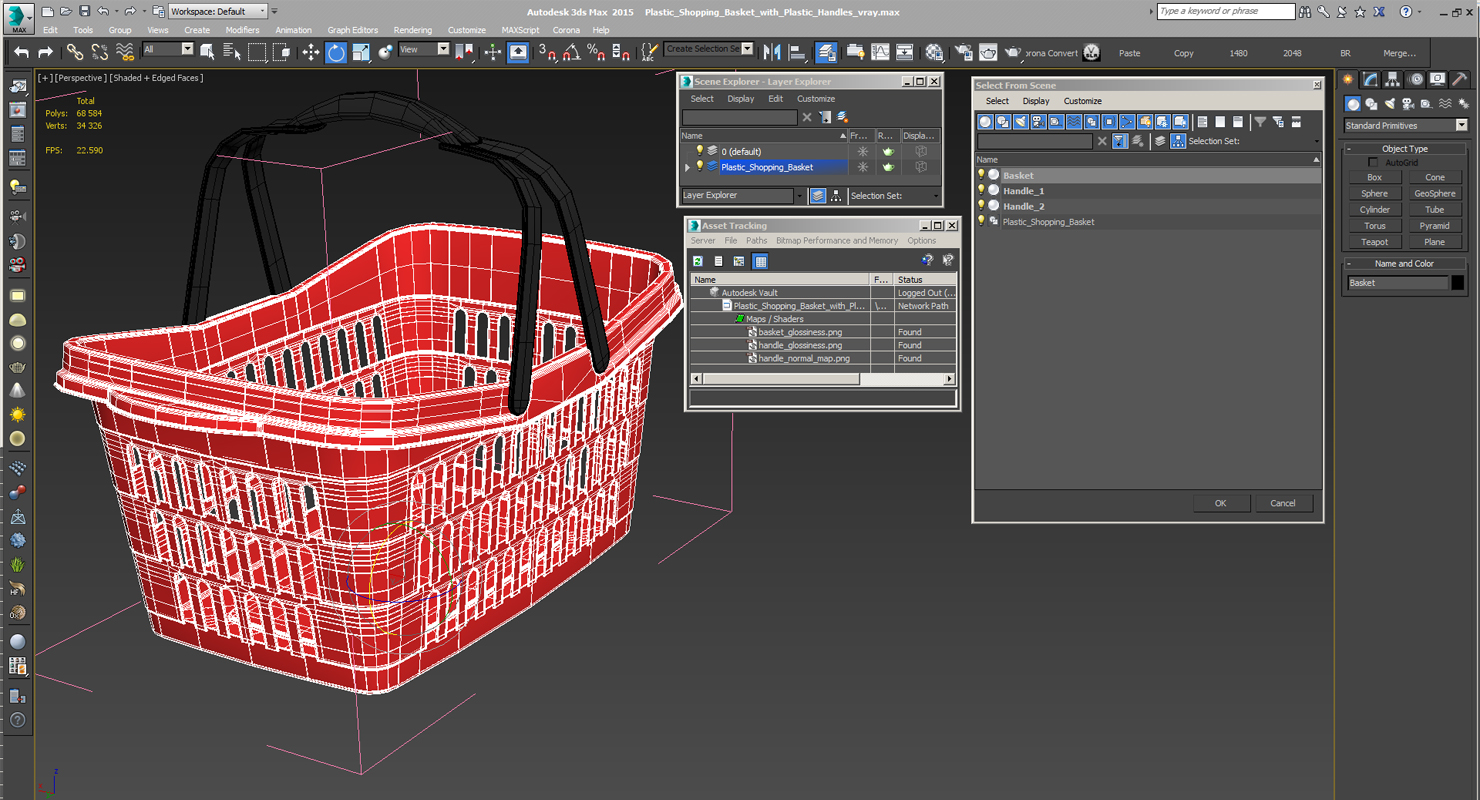
Task: Toggle visibility bulb of Plastic_Shopping_Basket in Select From Scene
Action: point(982,221)
